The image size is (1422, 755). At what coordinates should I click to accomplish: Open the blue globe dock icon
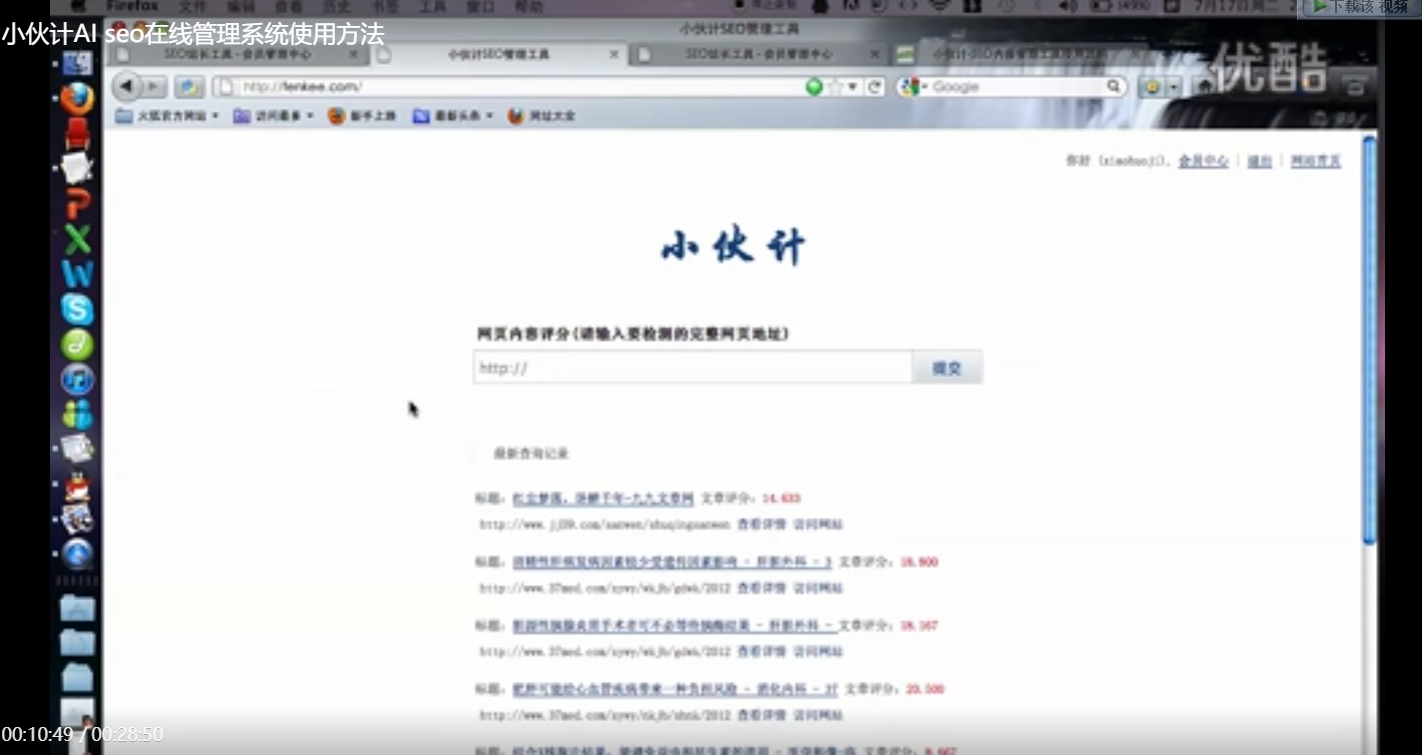click(77, 554)
